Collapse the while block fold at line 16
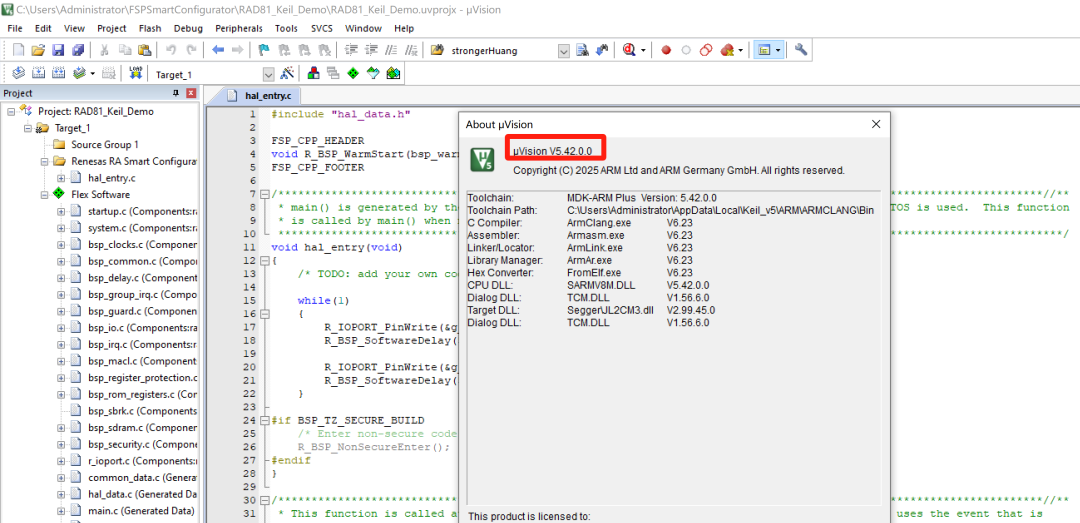Screen dimensions: 1080x523 click(x=264, y=314)
